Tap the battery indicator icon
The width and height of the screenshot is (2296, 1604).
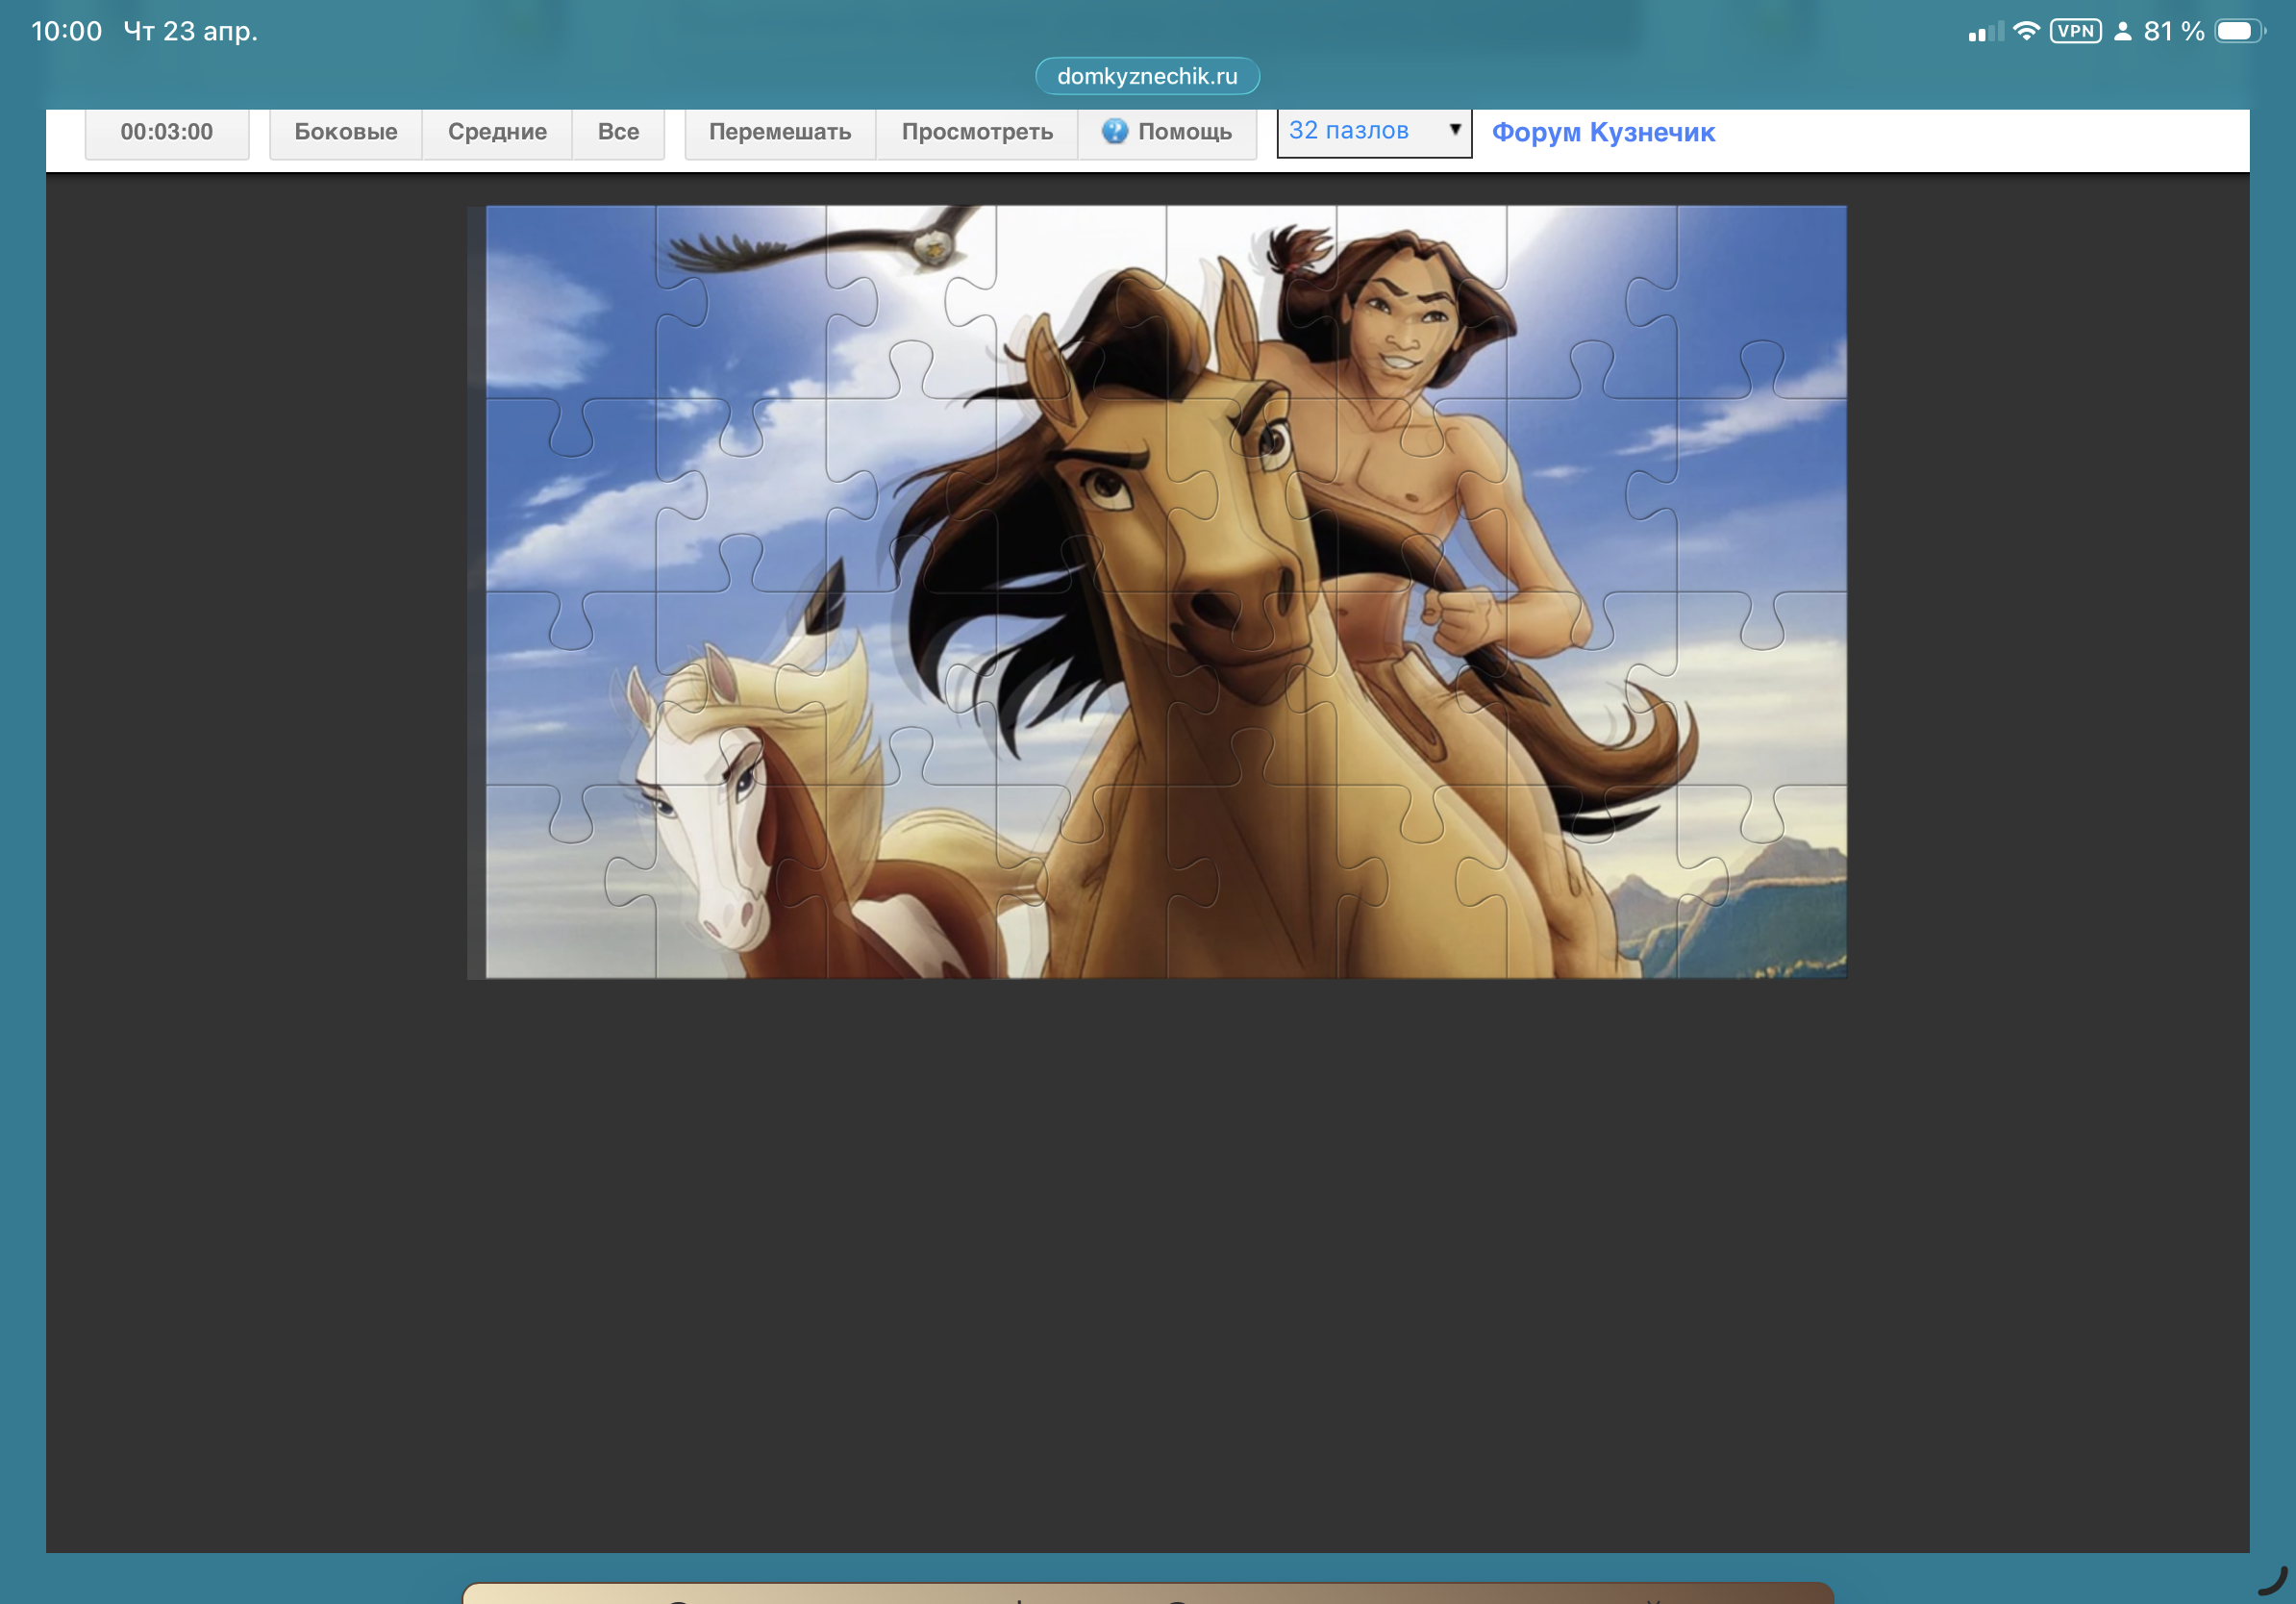[x=2237, y=31]
